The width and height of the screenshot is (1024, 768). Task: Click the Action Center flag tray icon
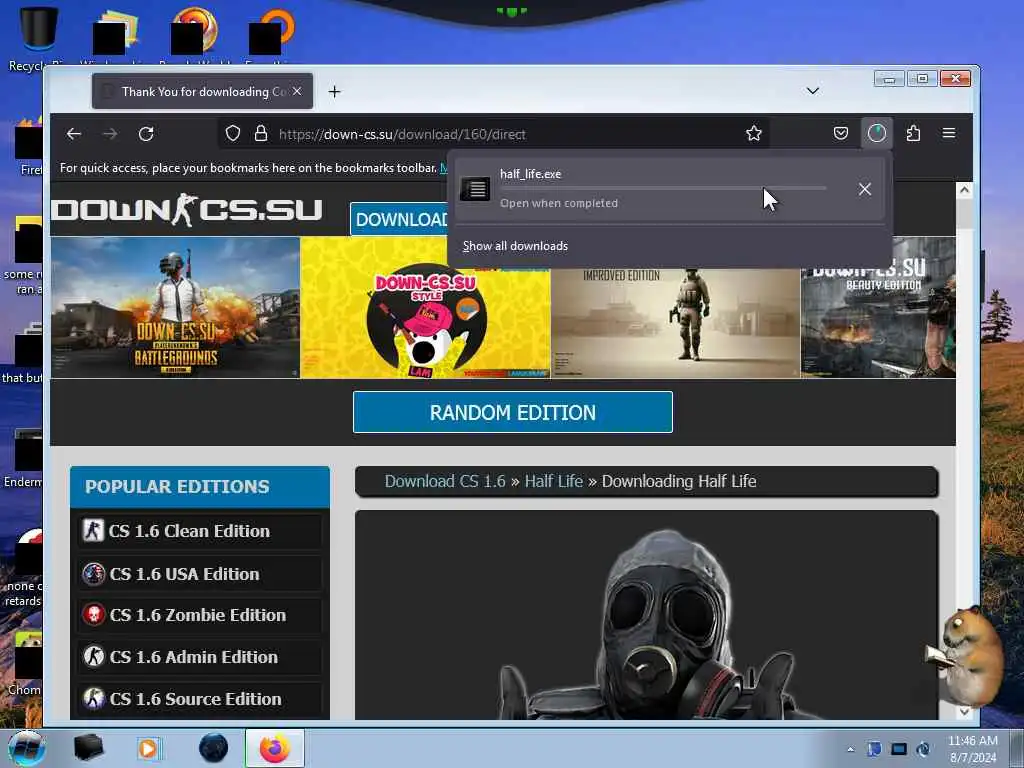pos(874,749)
